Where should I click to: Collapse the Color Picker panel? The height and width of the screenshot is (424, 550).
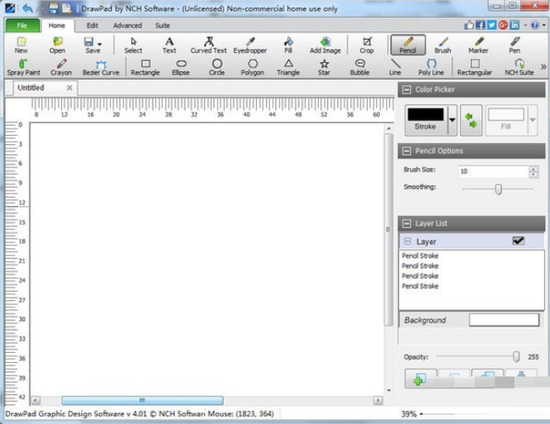(x=407, y=90)
